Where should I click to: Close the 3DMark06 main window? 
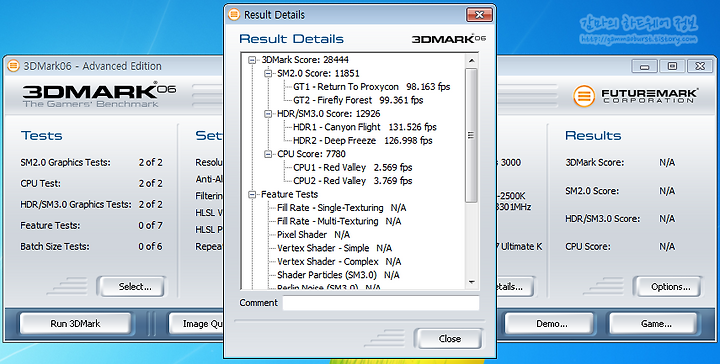coord(700,67)
